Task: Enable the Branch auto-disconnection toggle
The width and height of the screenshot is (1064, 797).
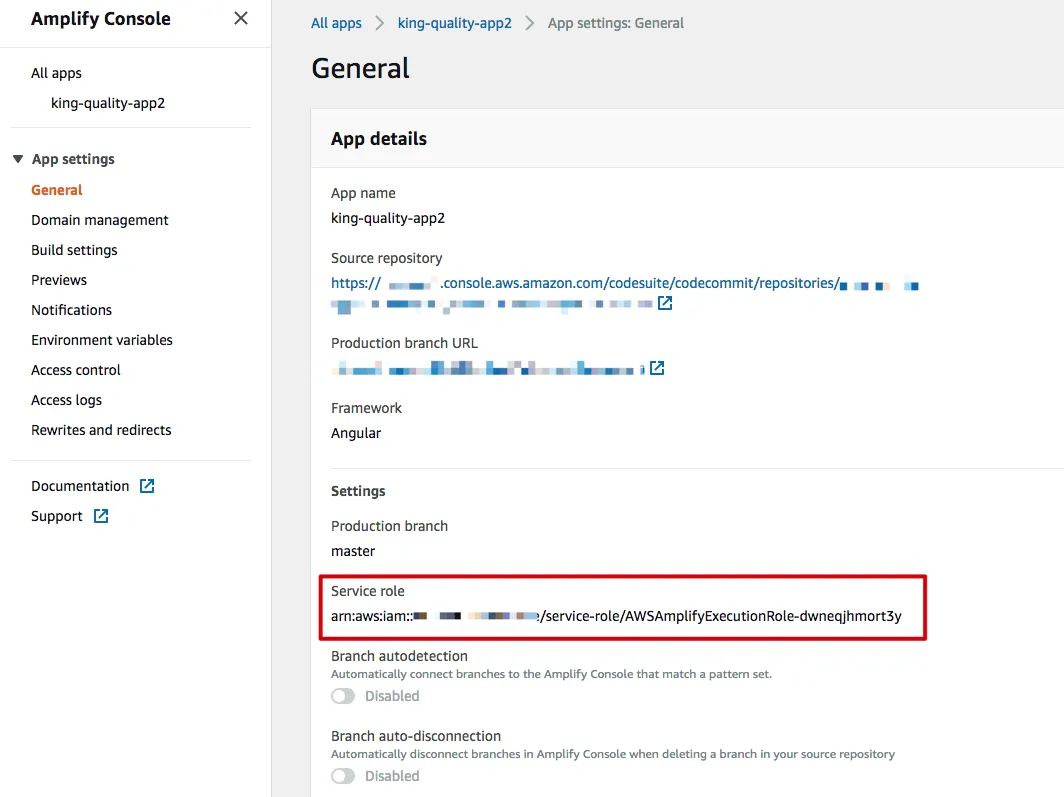Action: pos(343,776)
